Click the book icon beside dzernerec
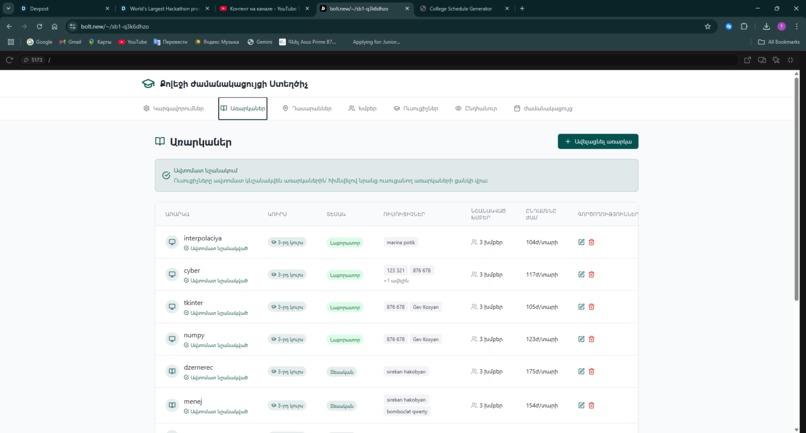 172,371
